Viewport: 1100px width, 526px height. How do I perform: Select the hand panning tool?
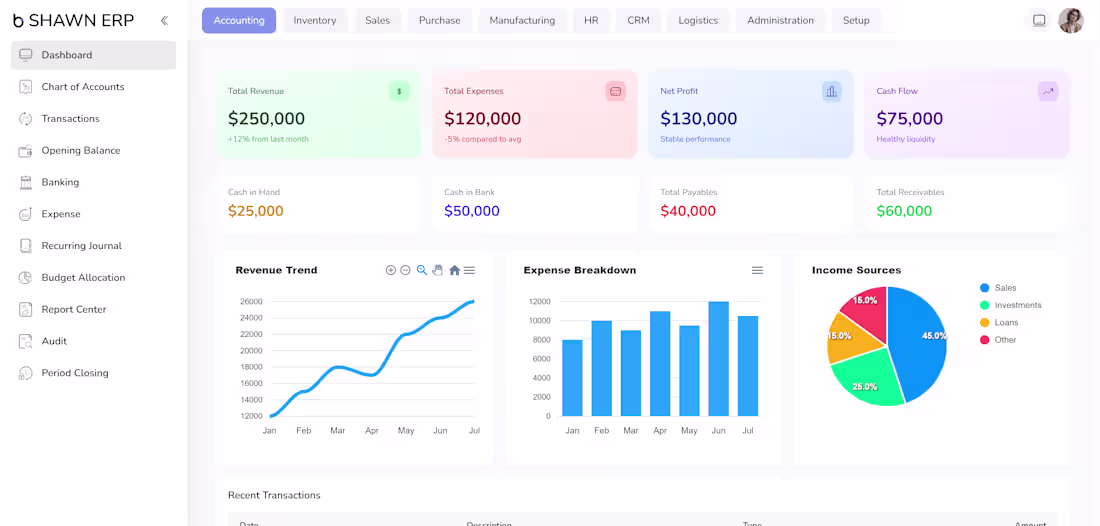coord(438,270)
